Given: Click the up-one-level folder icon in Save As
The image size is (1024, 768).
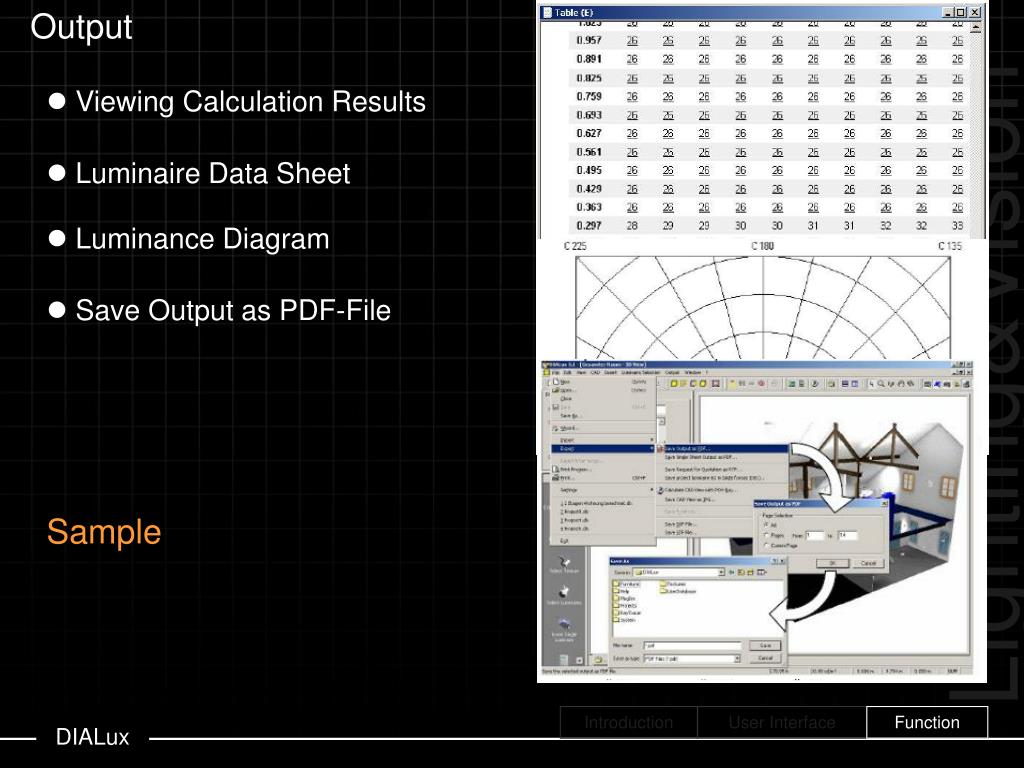Looking at the screenshot, I should pyautogui.click(x=741, y=572).
